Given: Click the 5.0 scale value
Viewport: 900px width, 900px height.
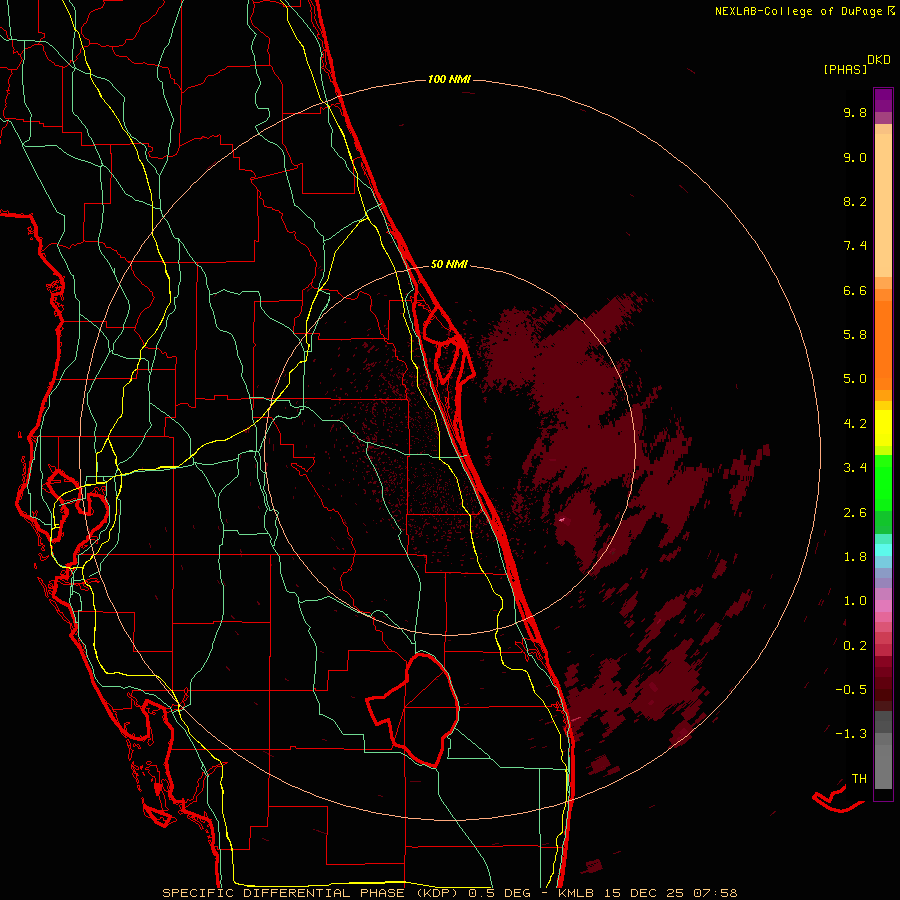Looking at the screenshot, I should [855, 379].
